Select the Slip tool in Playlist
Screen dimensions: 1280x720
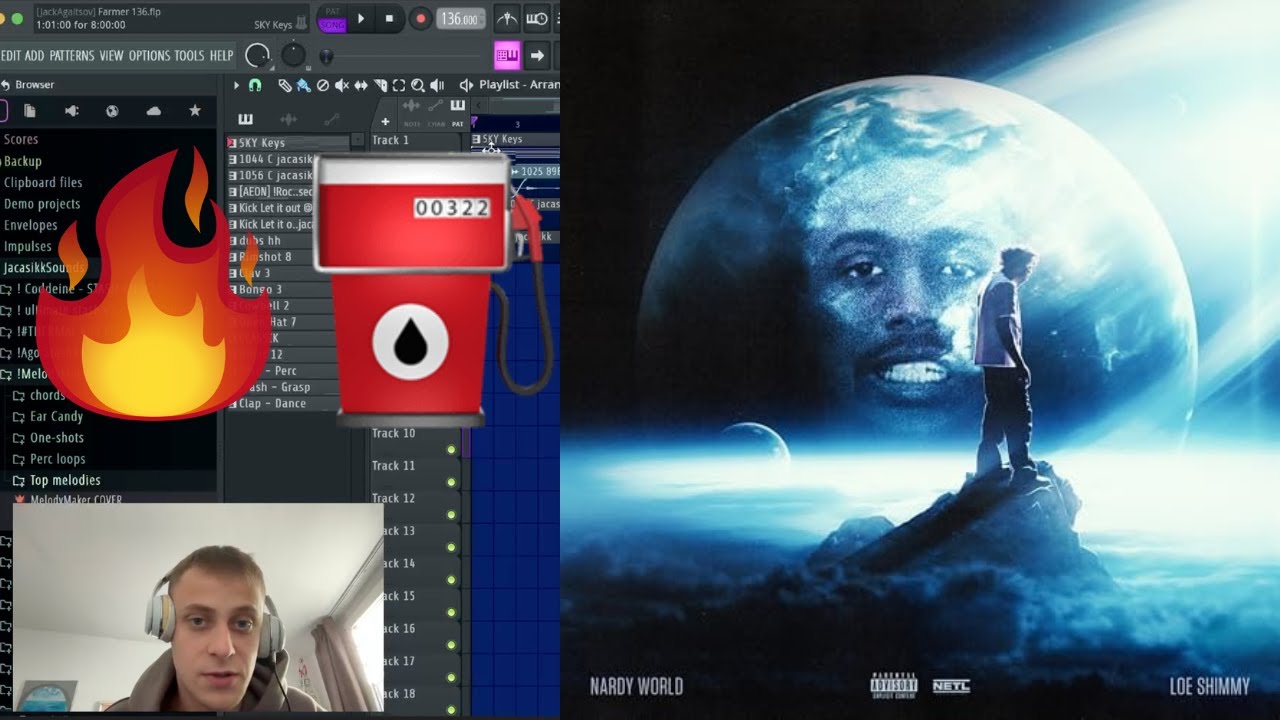[361, 85]
